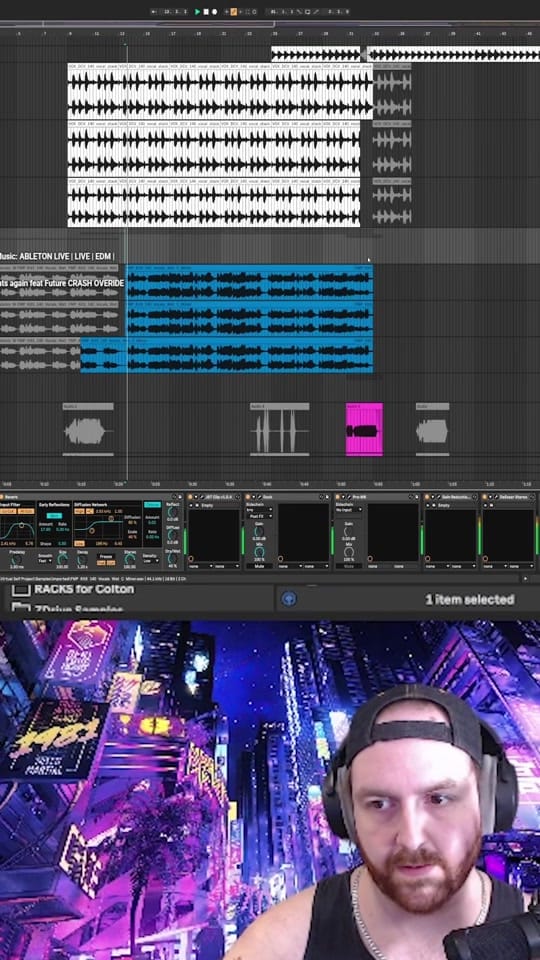Open the Reverb Smooth dropdown
This screenshot has height=960, width=540.
click(x=45, y=561)
